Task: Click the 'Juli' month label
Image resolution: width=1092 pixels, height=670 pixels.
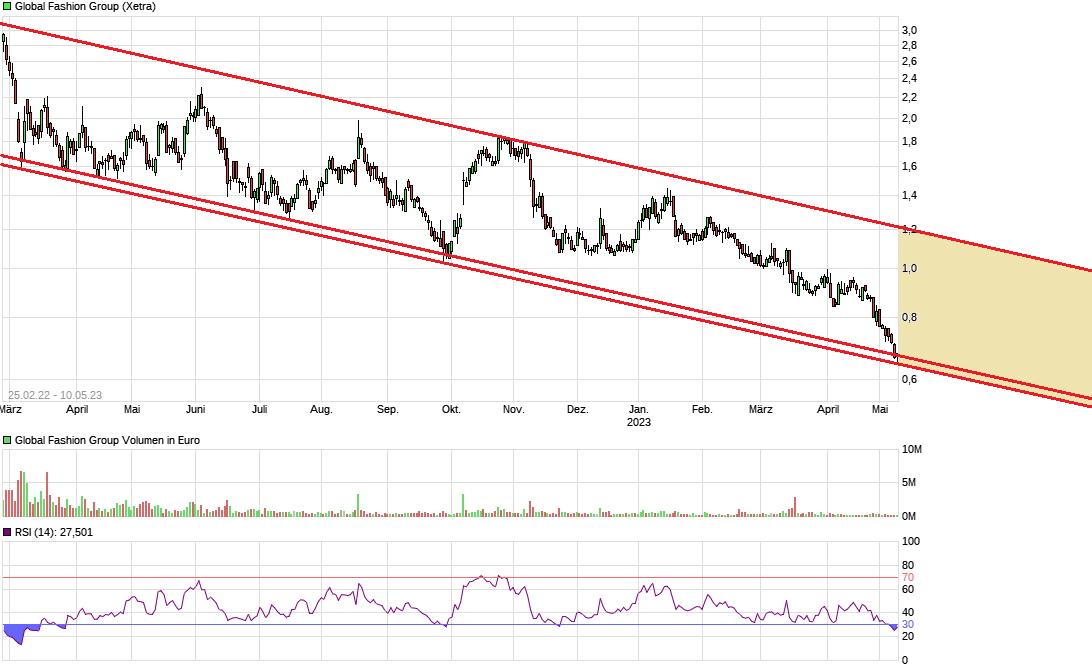Action: point(260,410)
